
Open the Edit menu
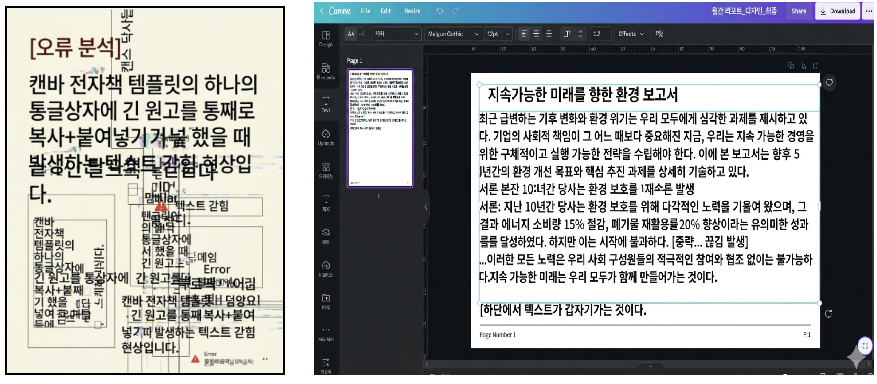click(x=385, y=11)
